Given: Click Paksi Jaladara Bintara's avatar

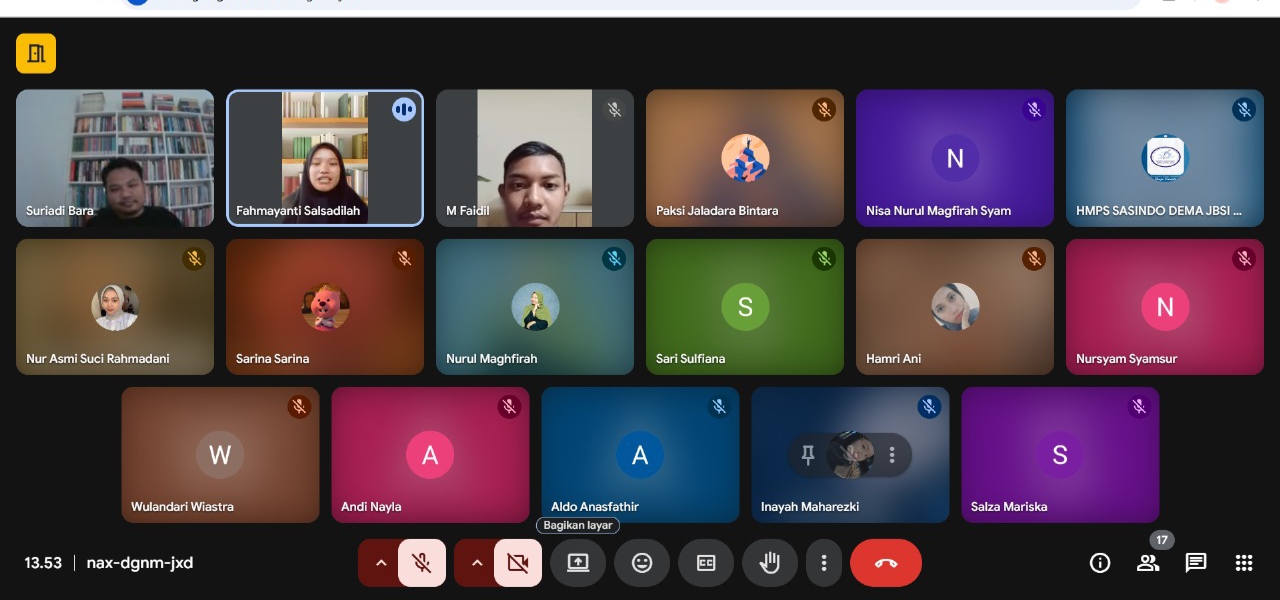Looking at the screenshot, I should click(745, 158).
